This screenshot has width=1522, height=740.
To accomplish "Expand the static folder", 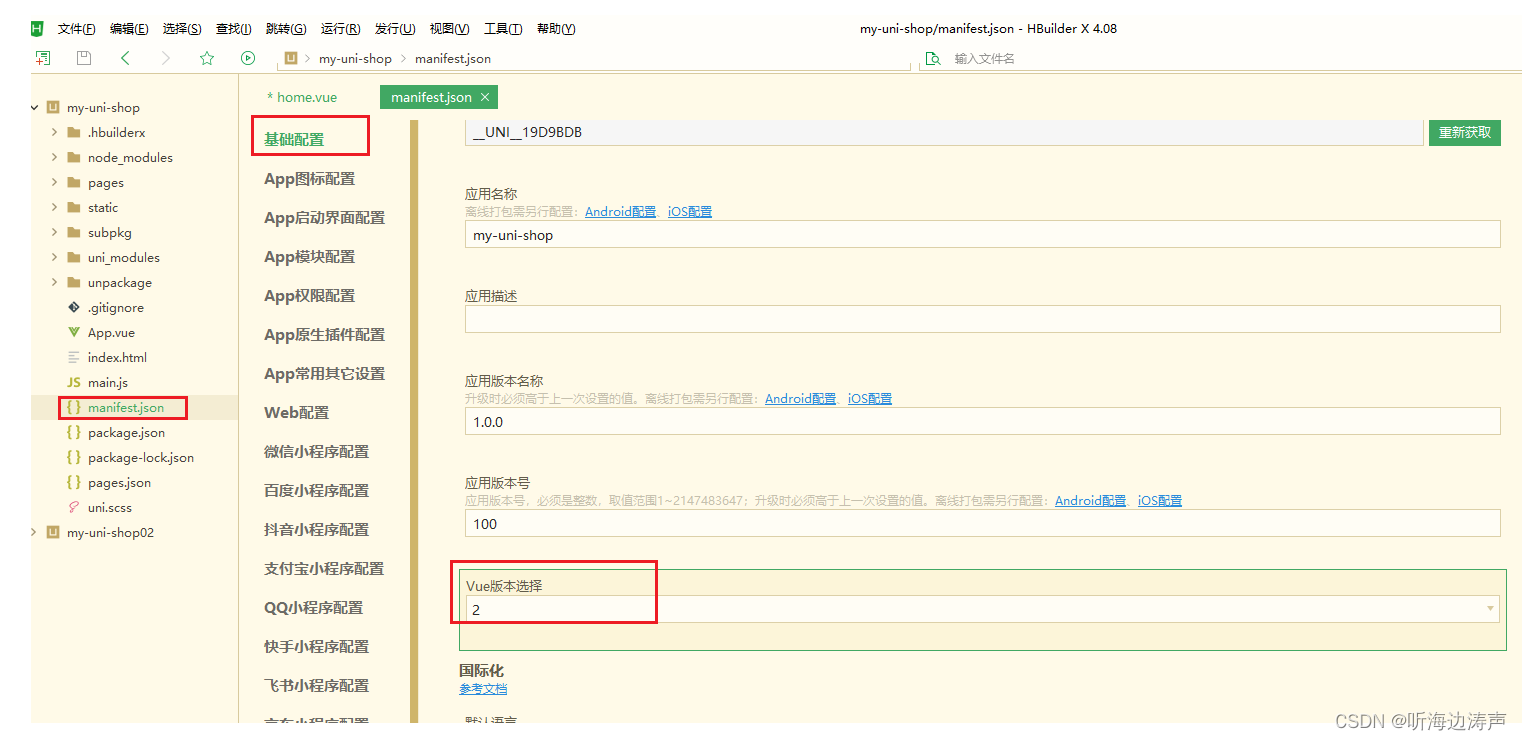I will pos(54,207).
